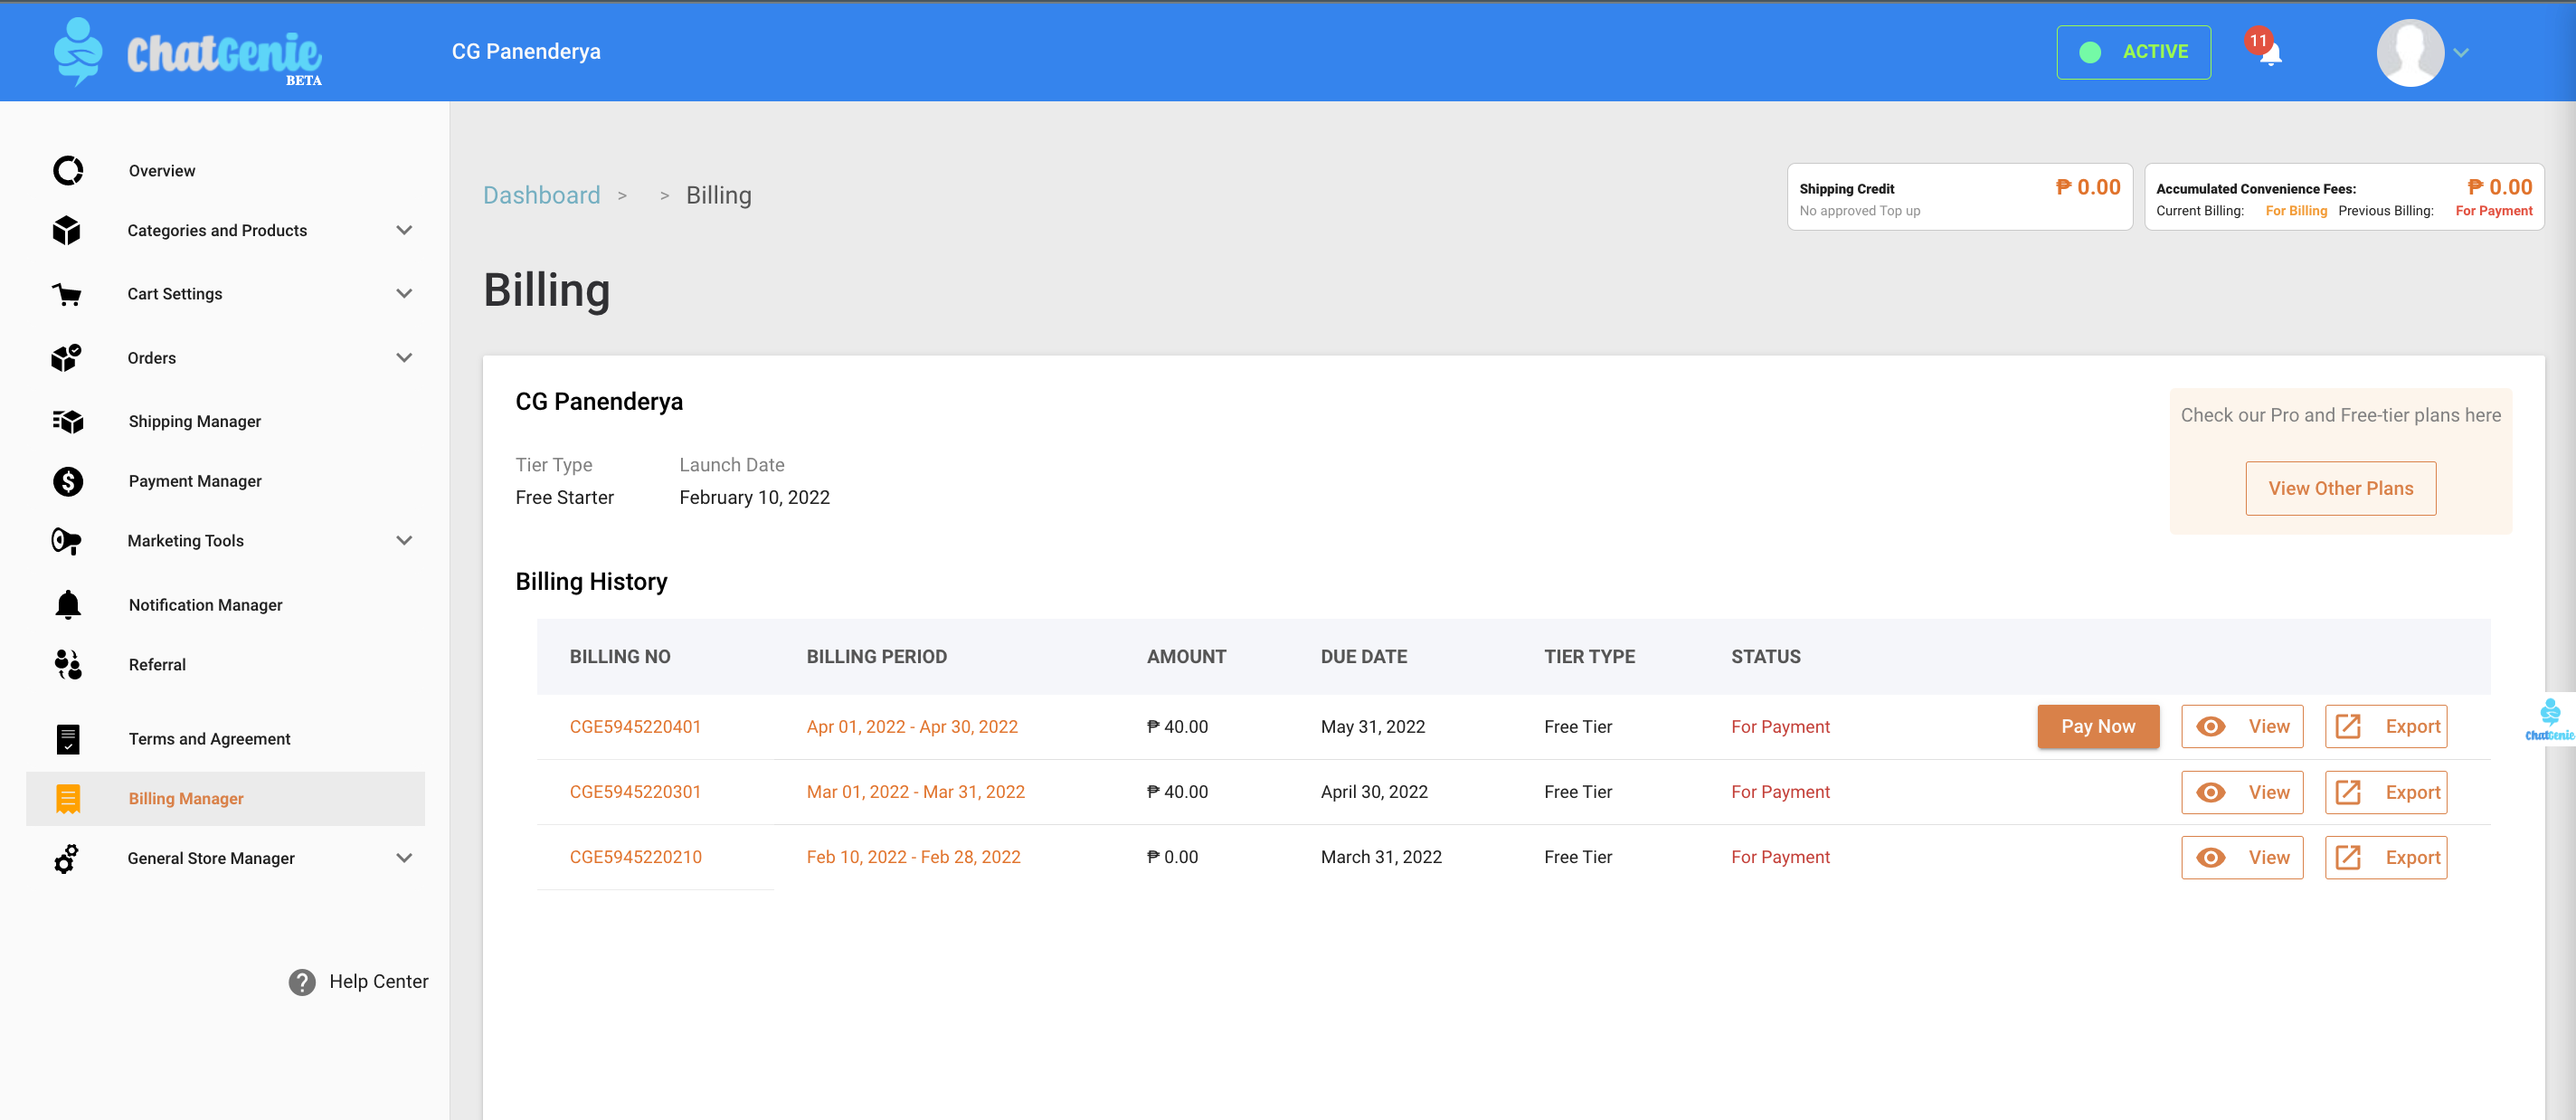Click the Referral people icon
Image resolution: width=2576 pixels, height=1120 pixels.
coord(67,665)
